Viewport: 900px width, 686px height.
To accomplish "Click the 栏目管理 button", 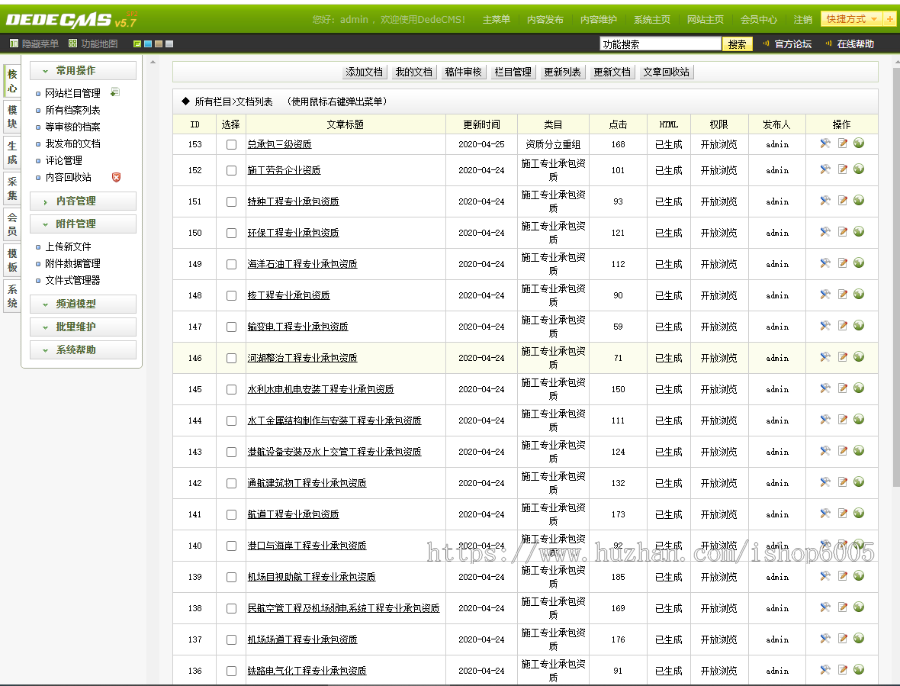I will tap(513, 72).
